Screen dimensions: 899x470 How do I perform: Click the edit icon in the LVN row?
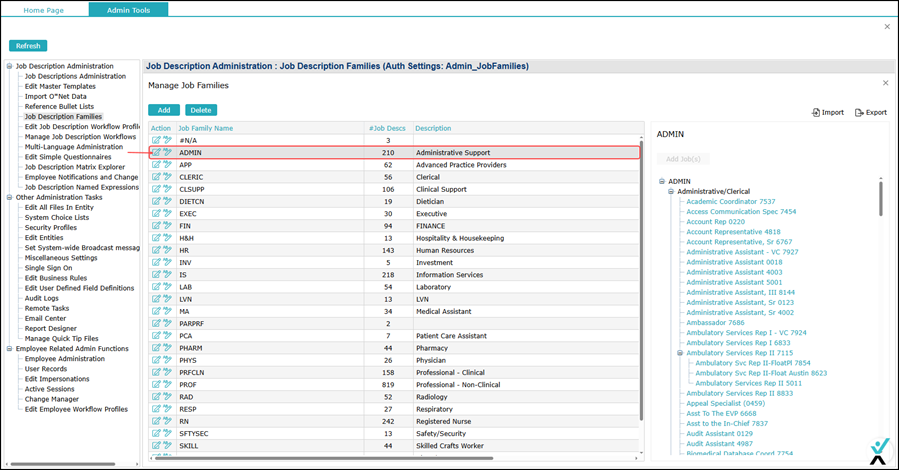(156, 299)
